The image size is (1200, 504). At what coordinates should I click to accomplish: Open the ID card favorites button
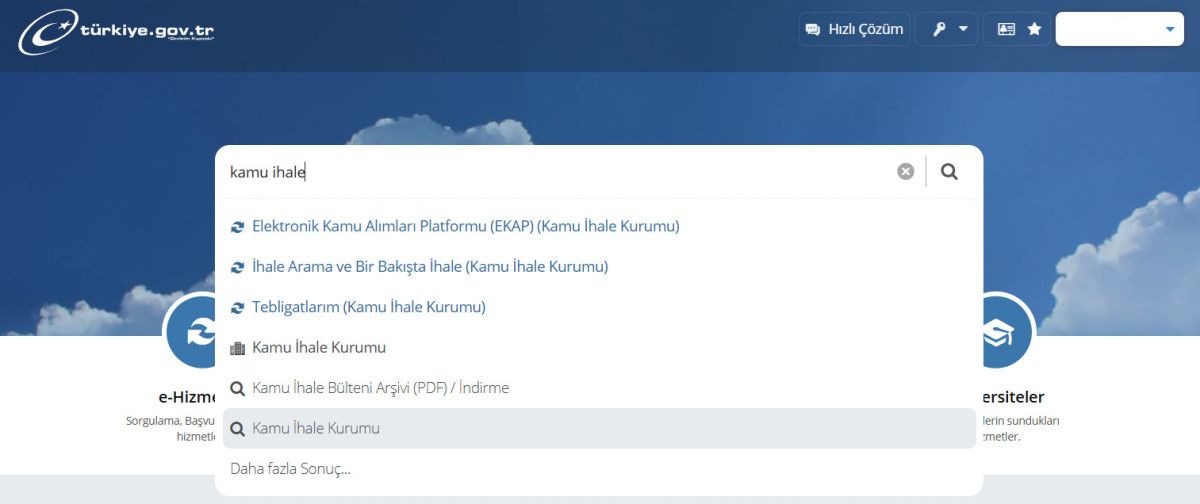[1007, 29]
